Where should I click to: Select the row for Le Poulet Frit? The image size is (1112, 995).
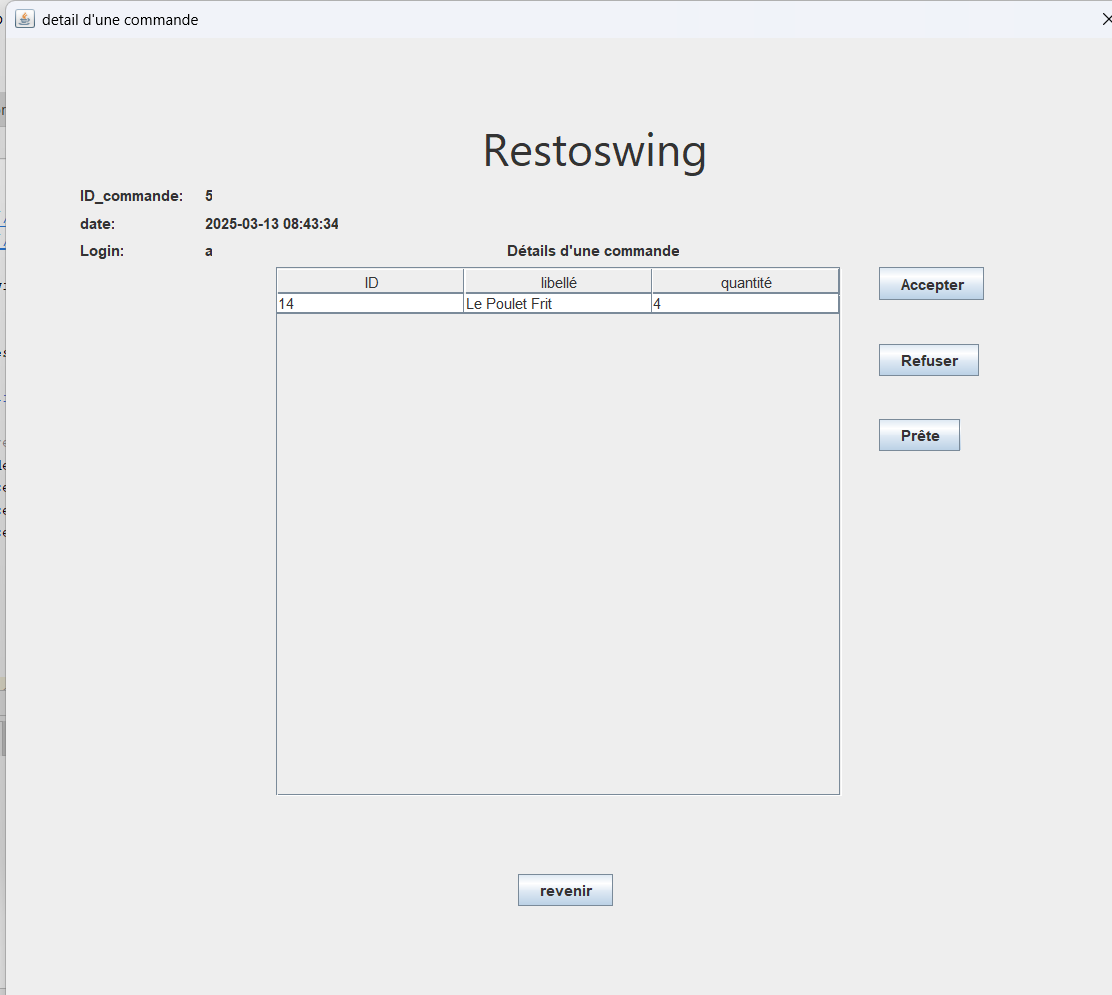pos(557,303)
